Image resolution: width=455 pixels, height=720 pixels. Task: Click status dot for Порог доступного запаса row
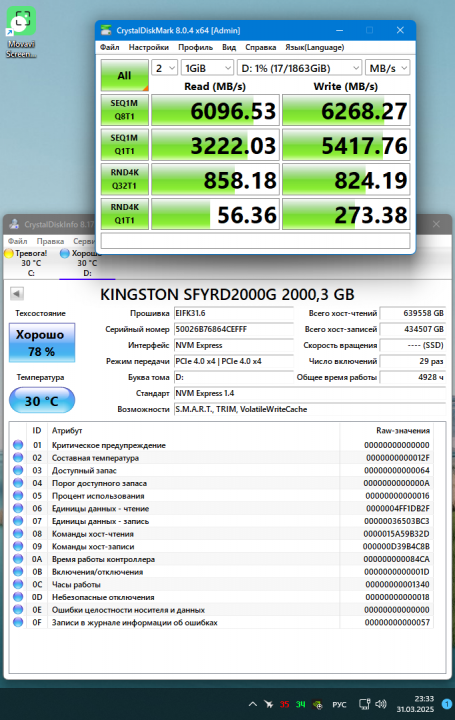click(x=18, y=483)
